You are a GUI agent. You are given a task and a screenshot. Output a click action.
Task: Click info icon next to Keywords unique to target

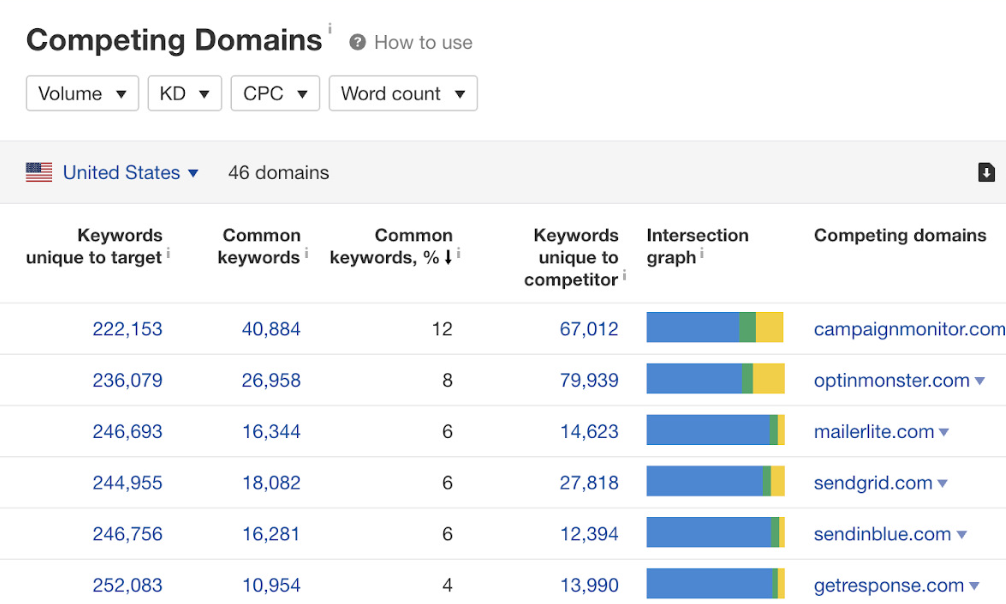(x=168, y=254)
